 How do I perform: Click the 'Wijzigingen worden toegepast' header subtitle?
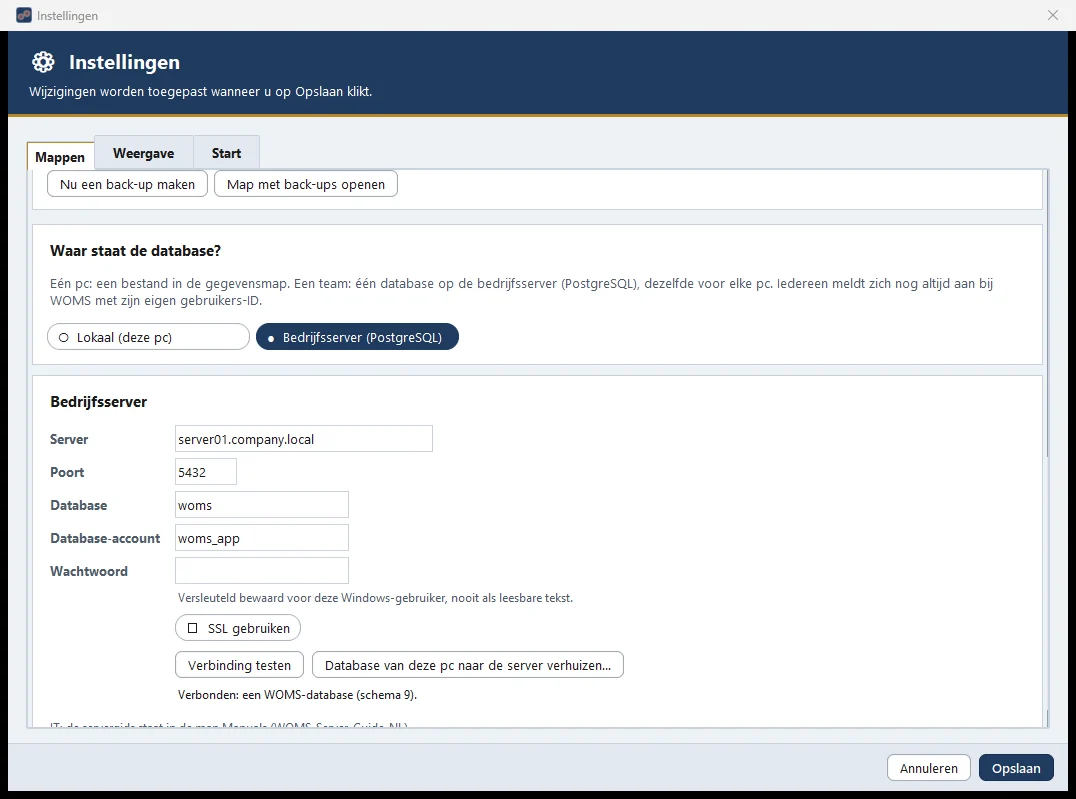200,91
